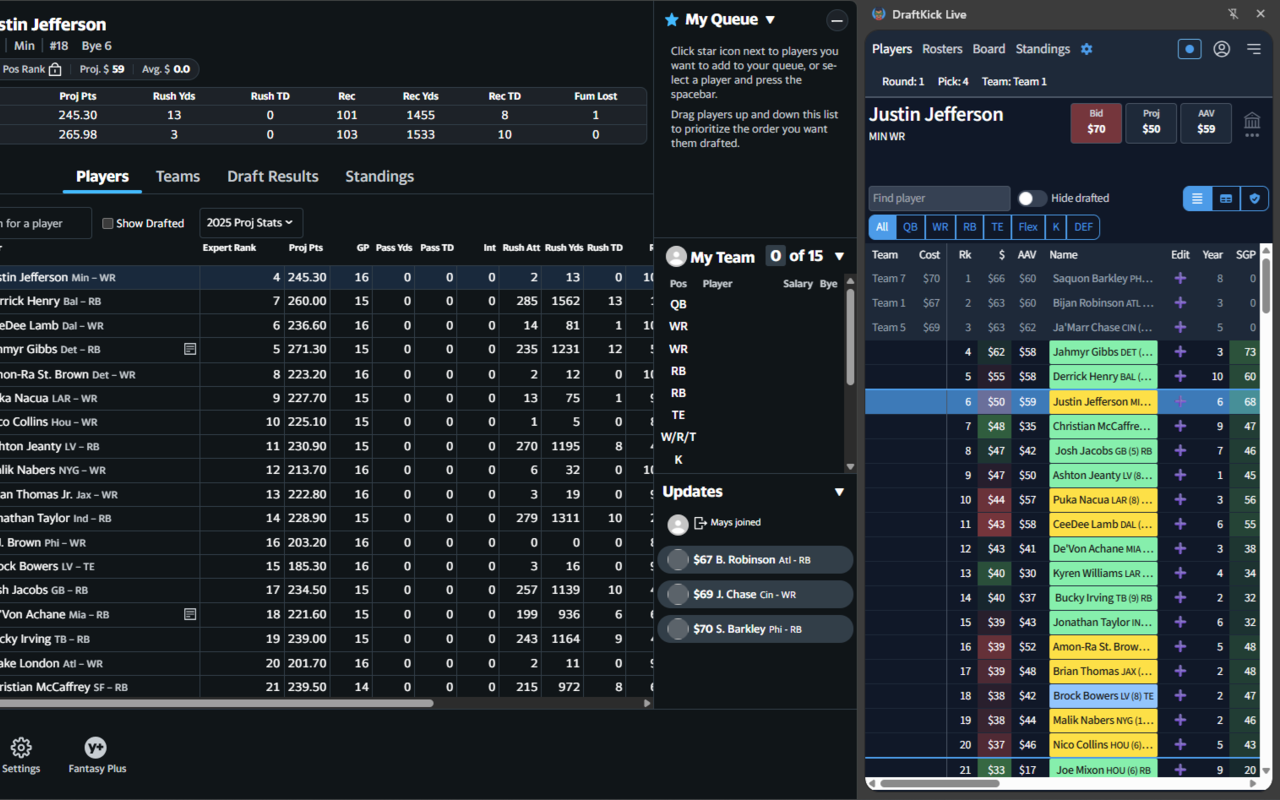Click the Proj $50 button
The width and height of the screenshot is (1280, 800).
1151,120
